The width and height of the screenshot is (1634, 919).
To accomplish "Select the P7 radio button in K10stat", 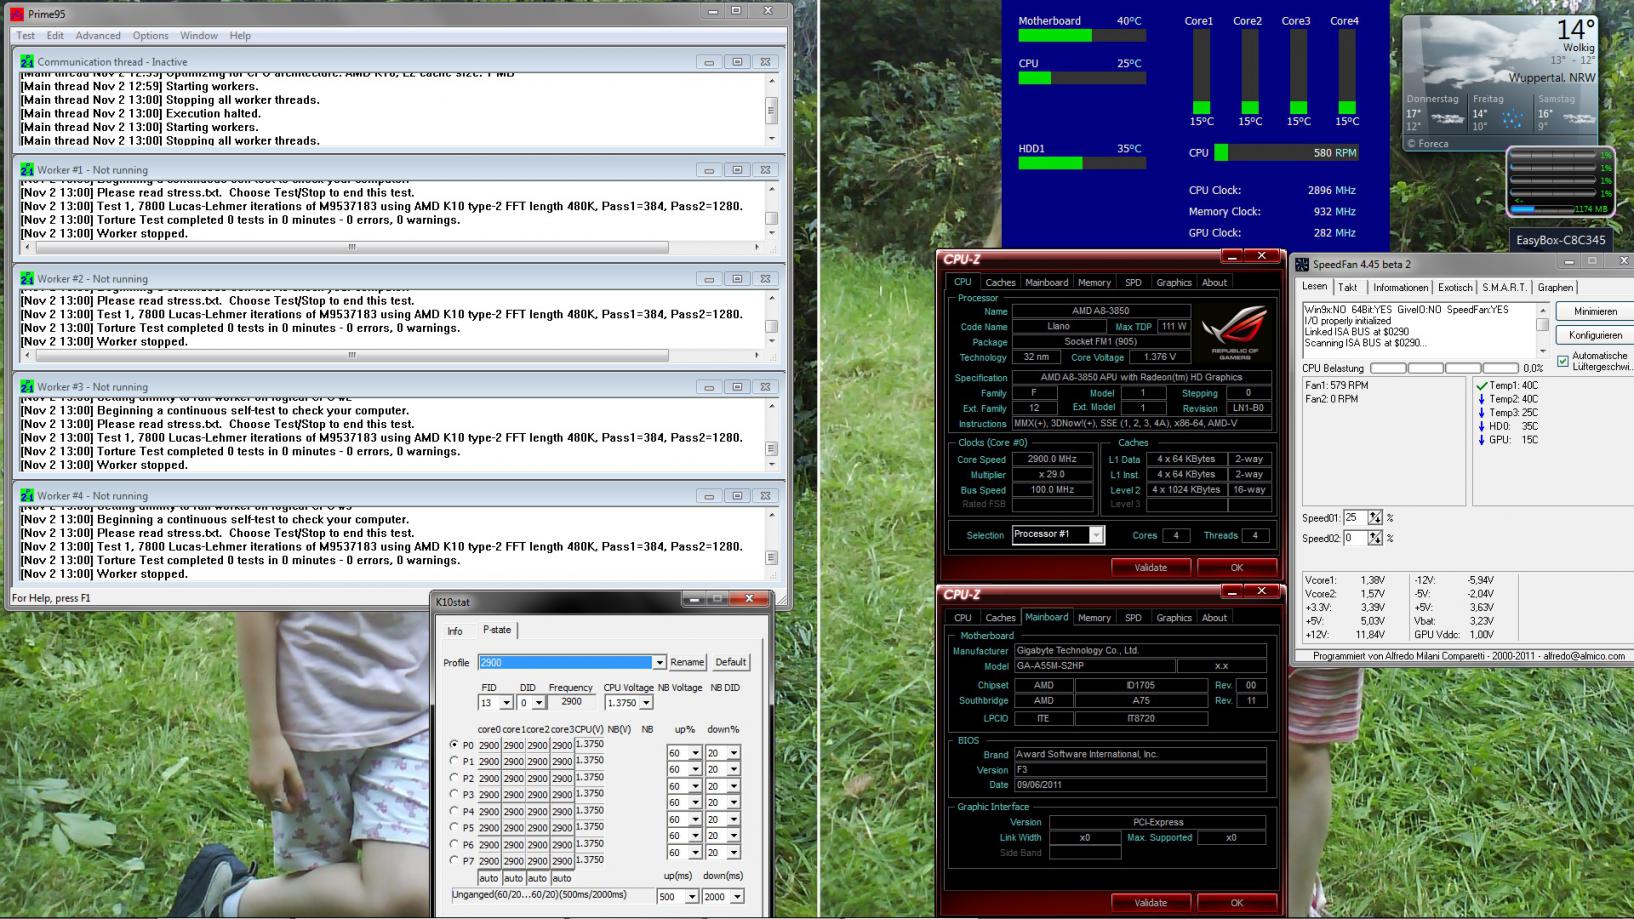I will coord(454,860).
